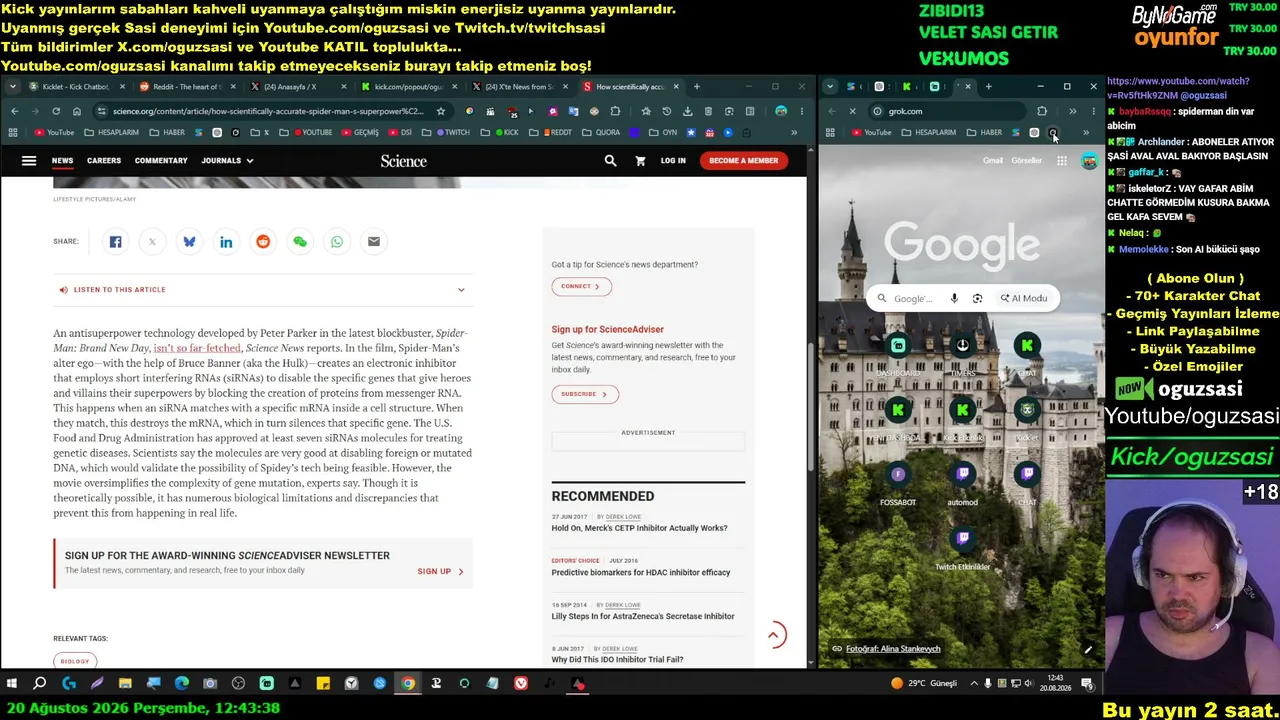1280x720 pixels.
Task: Share the article on WhatsApp
Action: pos(337,242)
